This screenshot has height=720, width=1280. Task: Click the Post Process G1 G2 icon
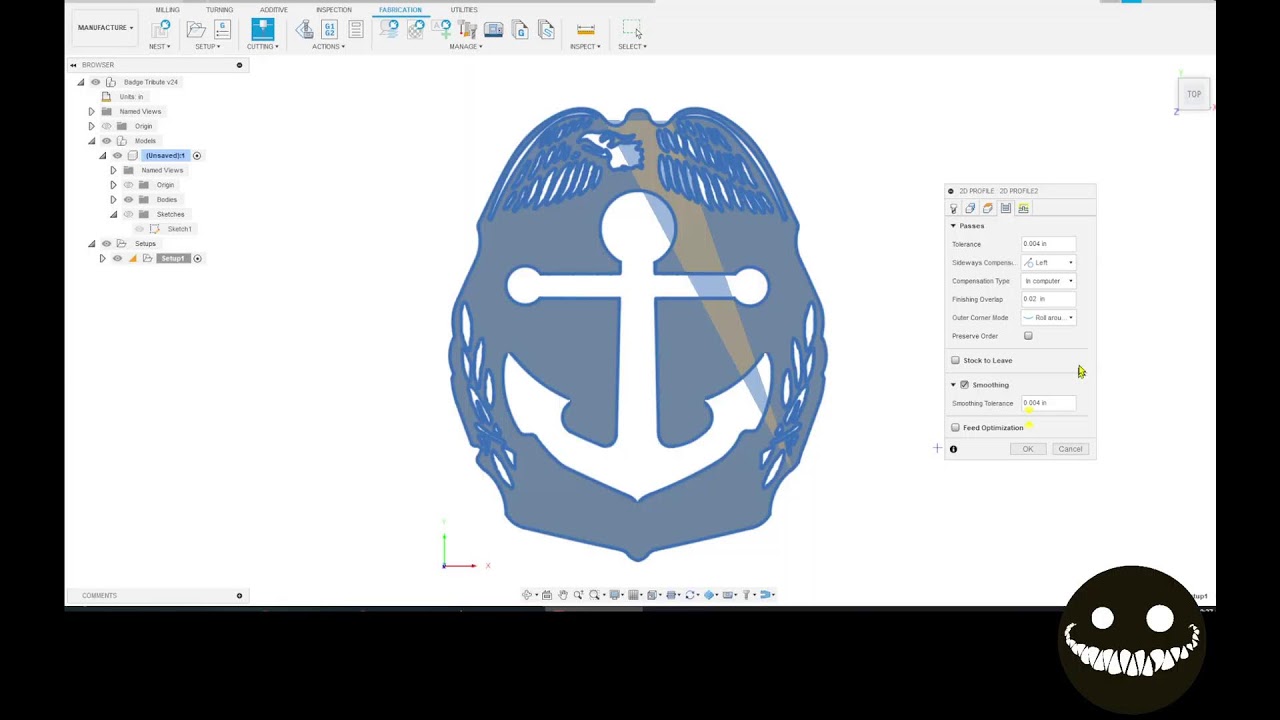pyautogui.click(x=330, y=30)
